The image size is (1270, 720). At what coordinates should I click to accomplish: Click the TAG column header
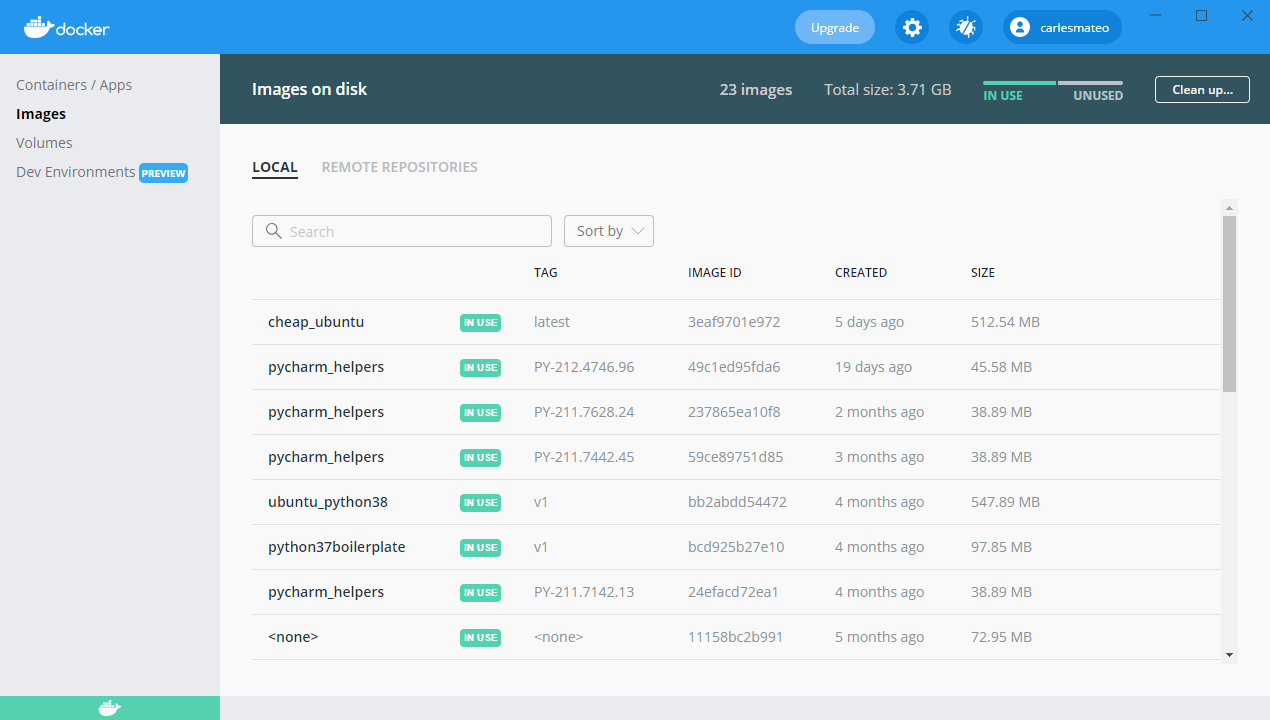pyautogui.click(x=546, y=272)
